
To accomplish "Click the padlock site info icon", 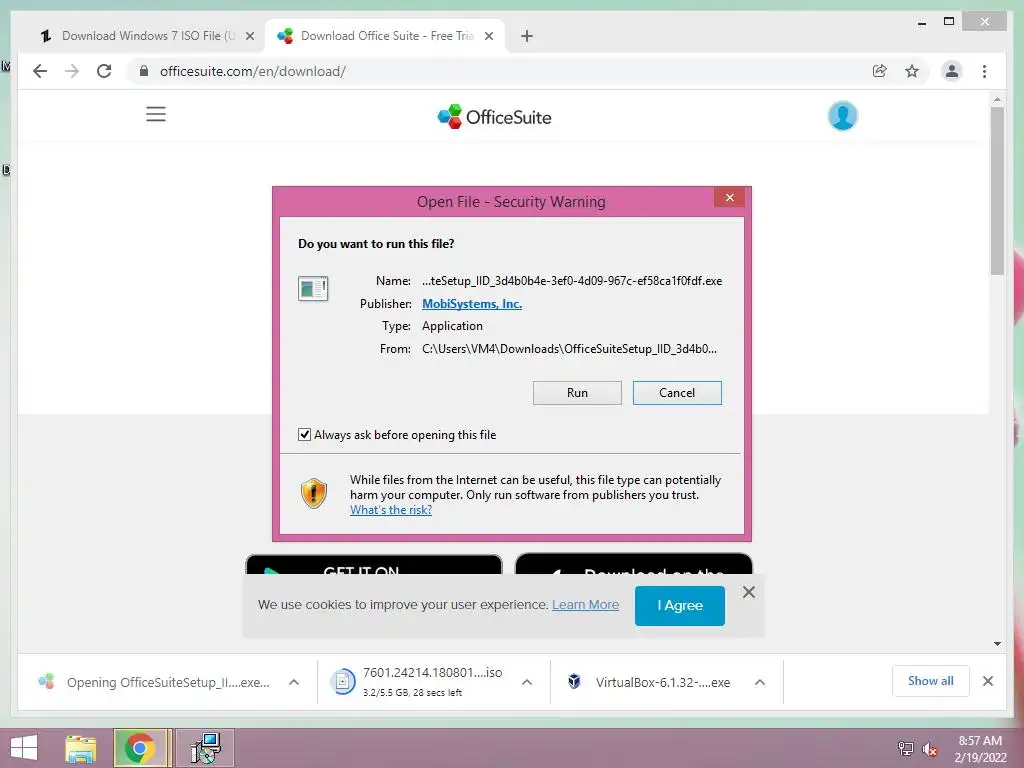I will coord(144,71).
